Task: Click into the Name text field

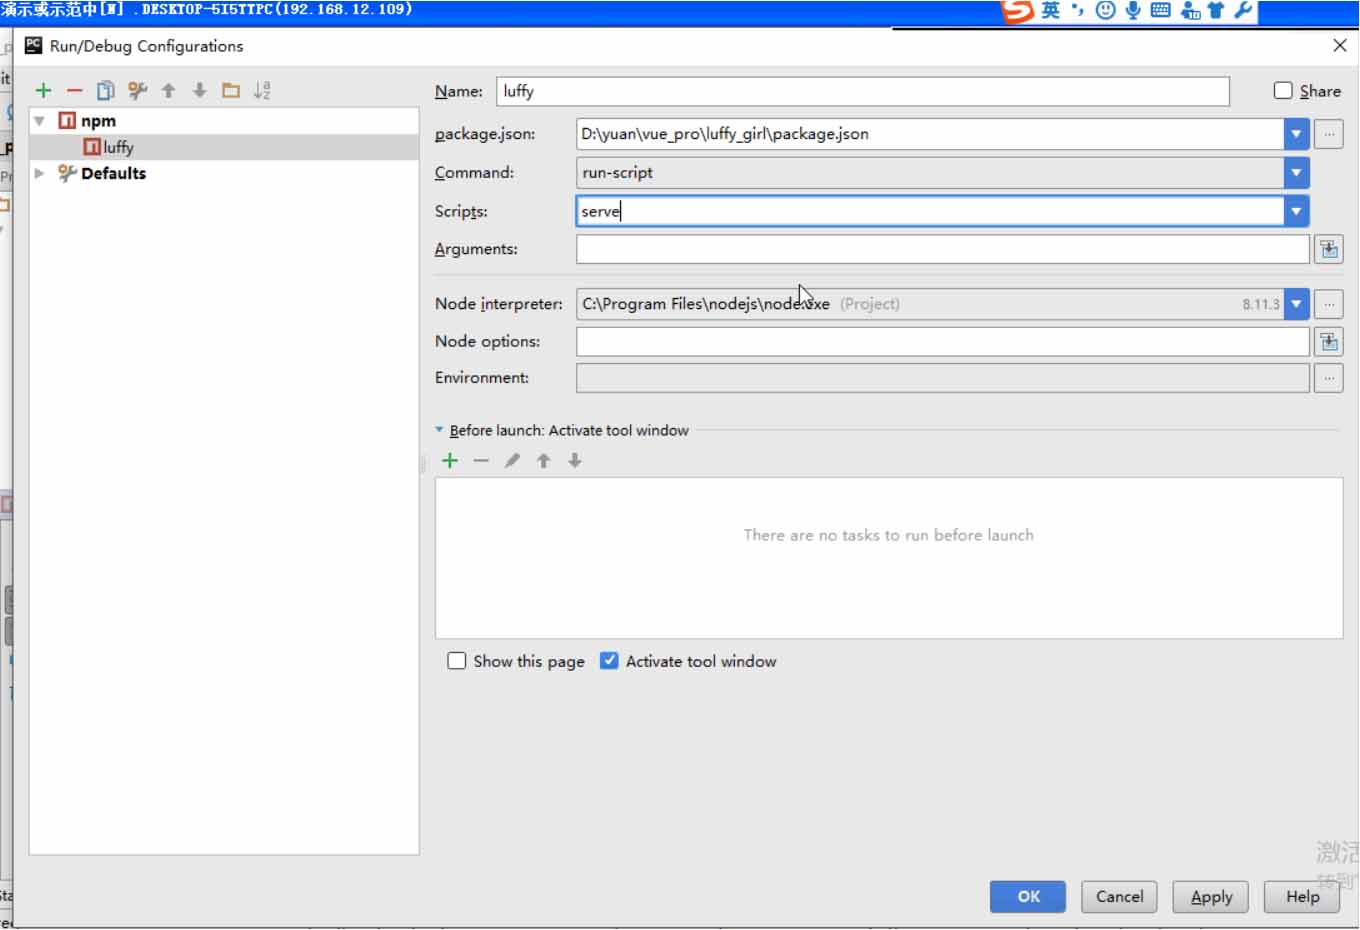Action: [x=862, y=91]
